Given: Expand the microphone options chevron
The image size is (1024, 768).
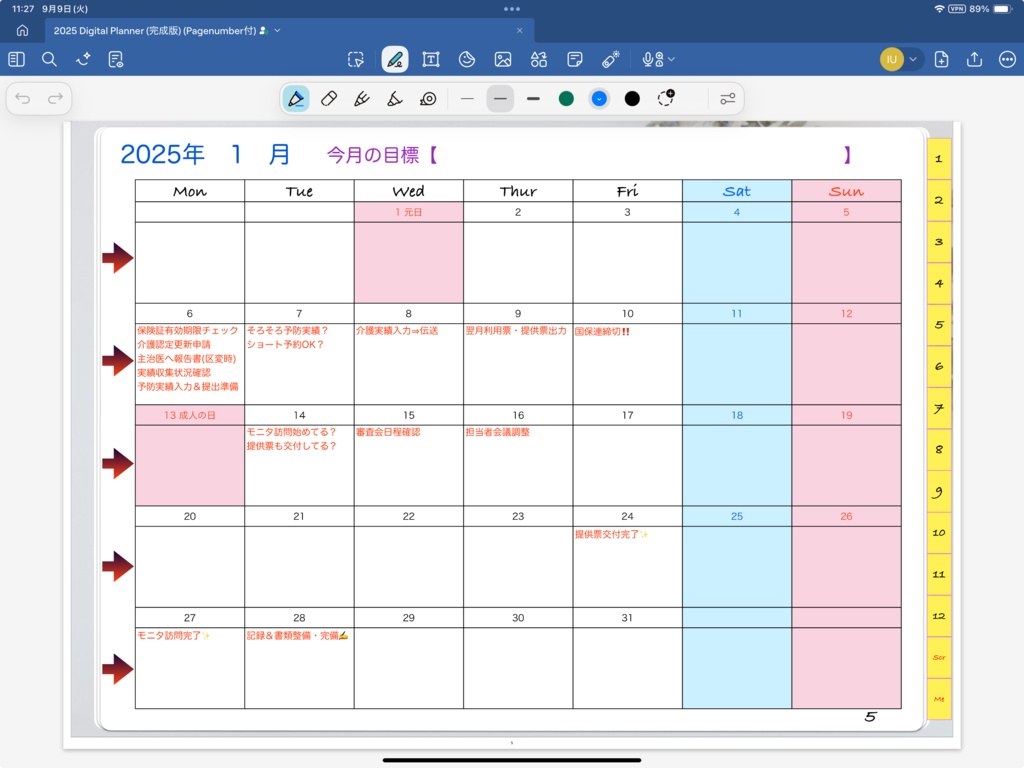Looking at the screenshot, I should (x=671, y=59).
